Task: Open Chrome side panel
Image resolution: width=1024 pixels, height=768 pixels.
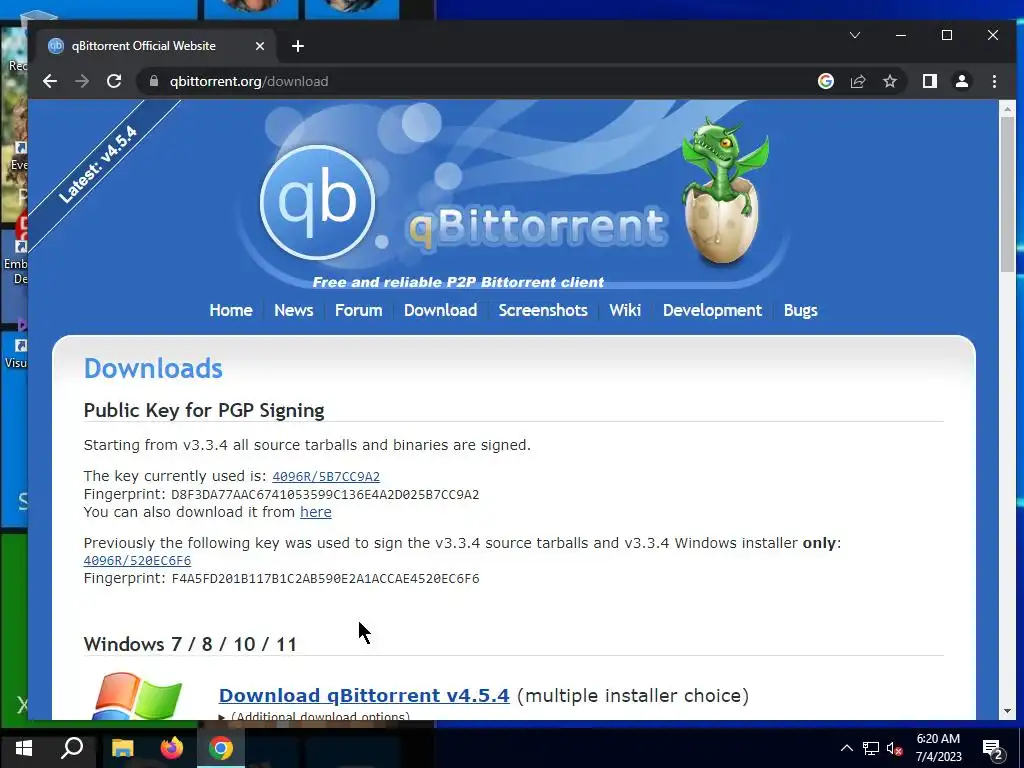Action: click(x=929, y=81)
